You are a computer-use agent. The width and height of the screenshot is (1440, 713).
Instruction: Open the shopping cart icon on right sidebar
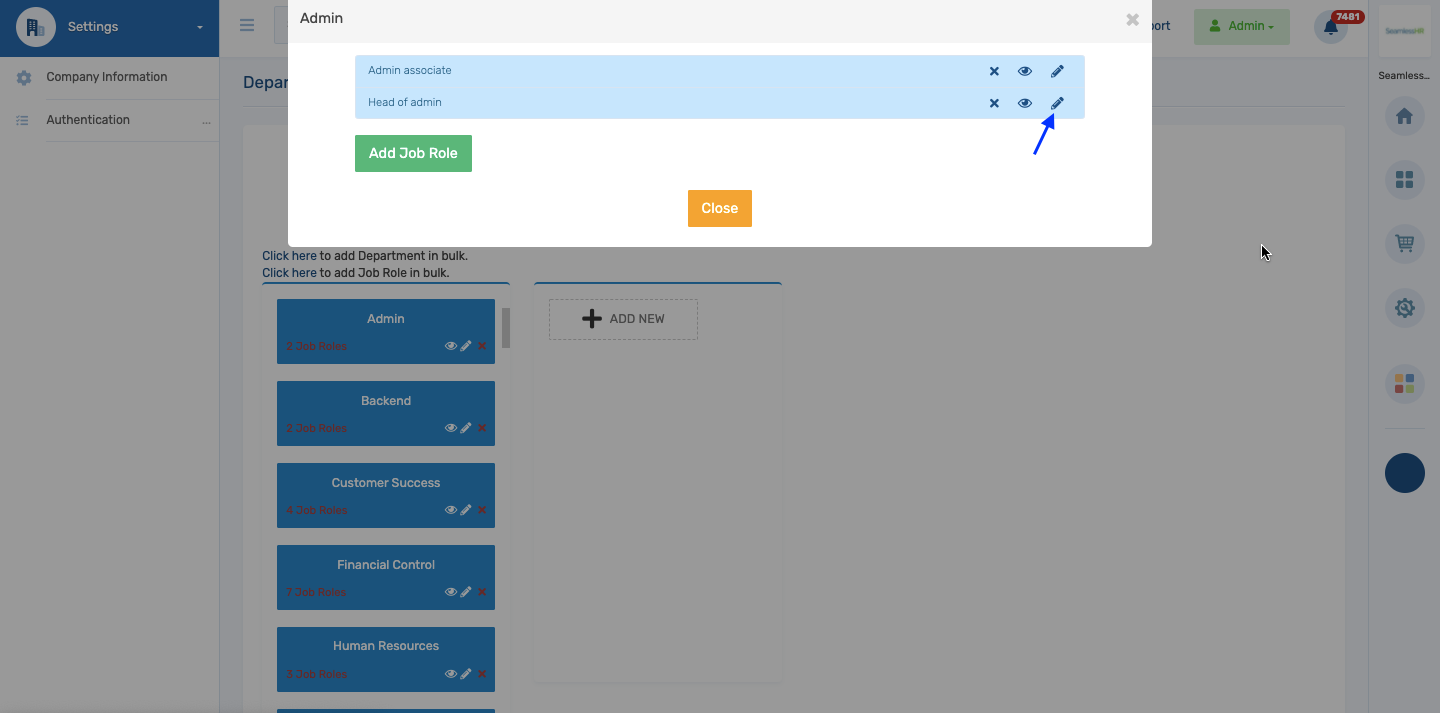(1404, 243)
